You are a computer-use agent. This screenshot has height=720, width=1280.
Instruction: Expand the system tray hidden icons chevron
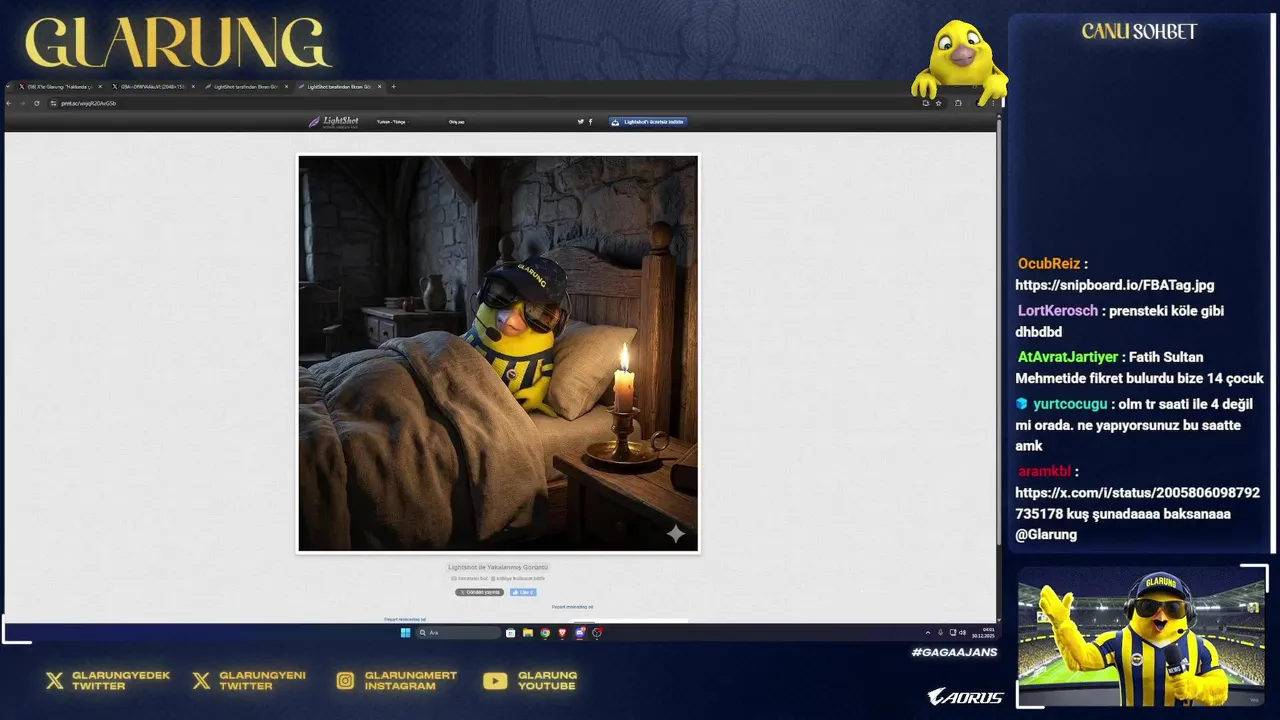pos(928,632)
